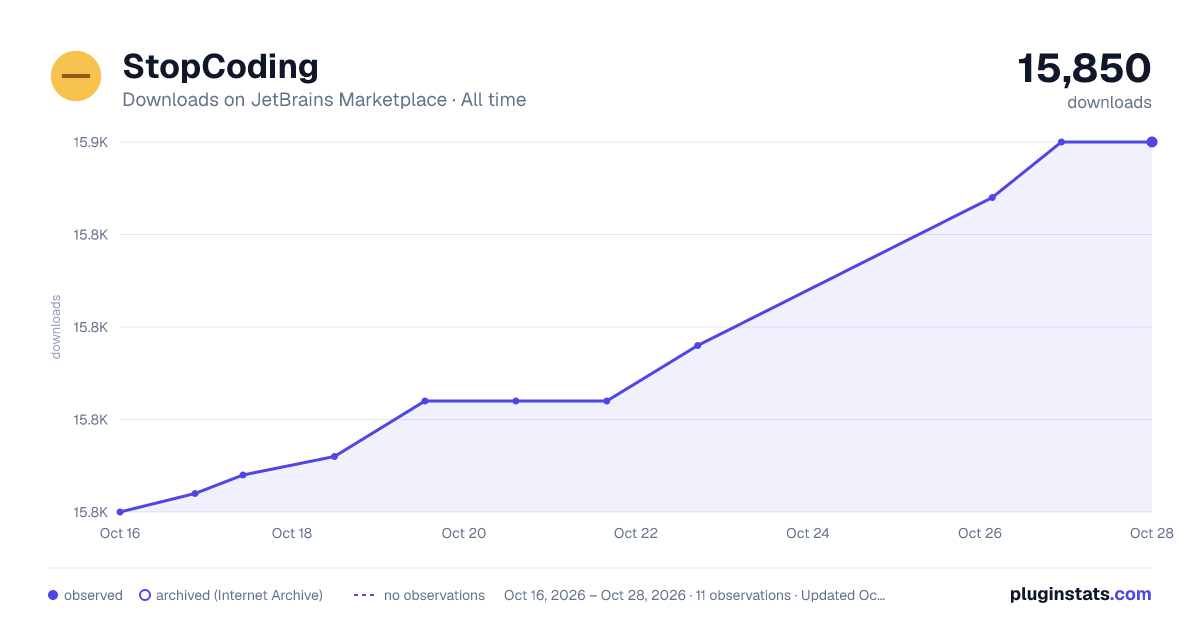Click the 15,850 downloads total
1200x630 pixels.
click(1084, 69)
